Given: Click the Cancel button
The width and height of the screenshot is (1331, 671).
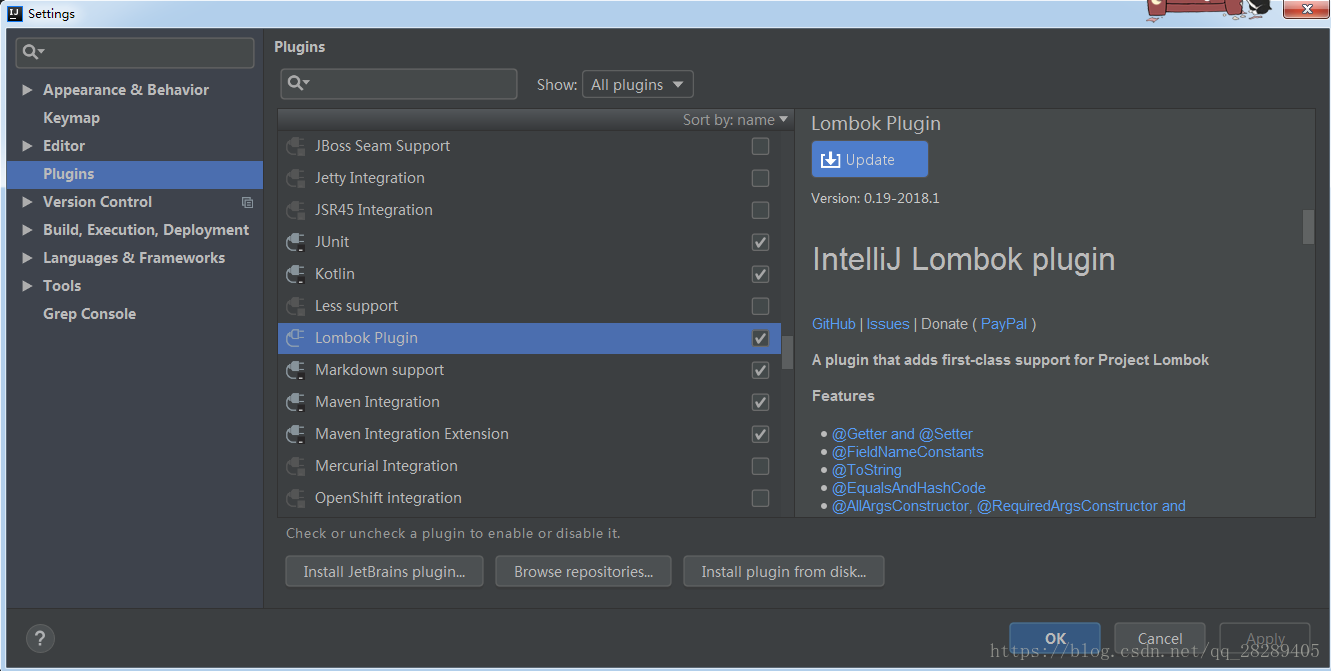Looking at the screenshot, I should (1160, 638).
